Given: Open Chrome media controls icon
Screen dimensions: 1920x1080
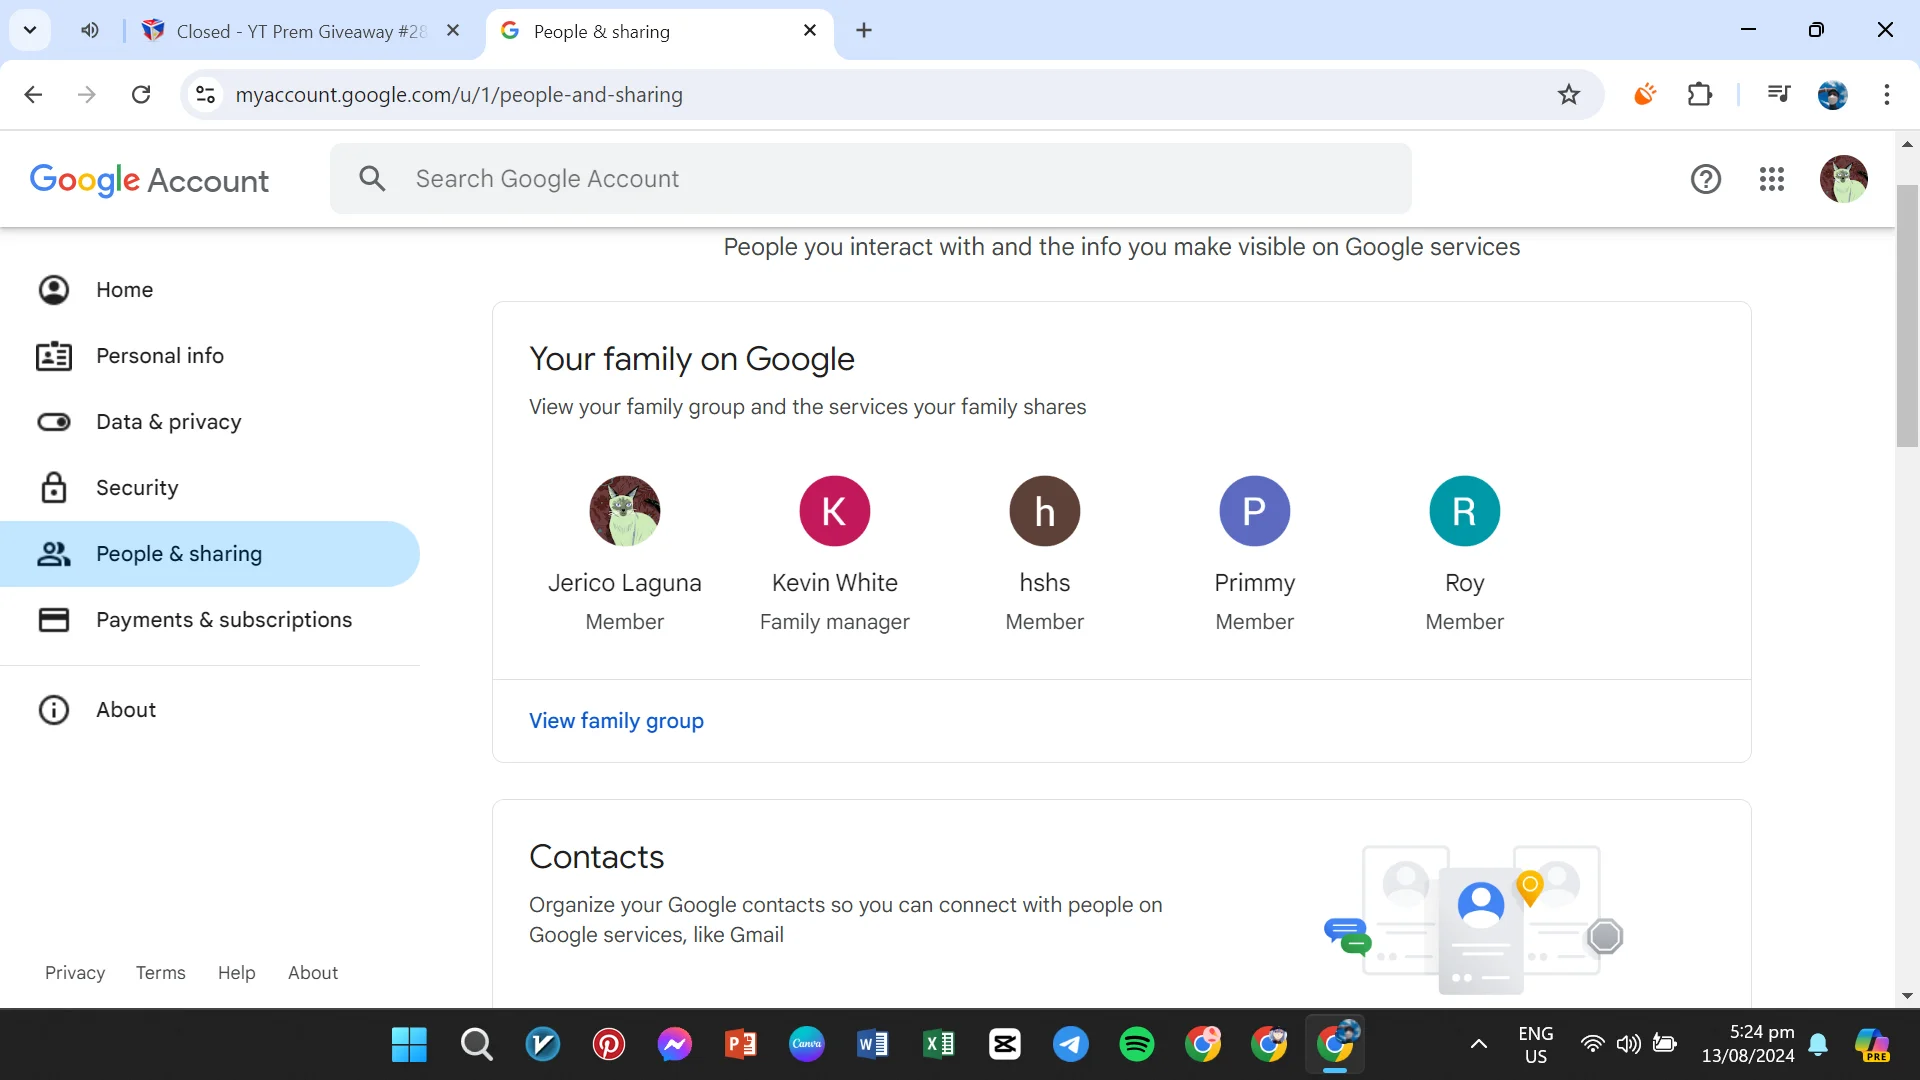Looking at the screenshot, I should (x=1779, y=94).
